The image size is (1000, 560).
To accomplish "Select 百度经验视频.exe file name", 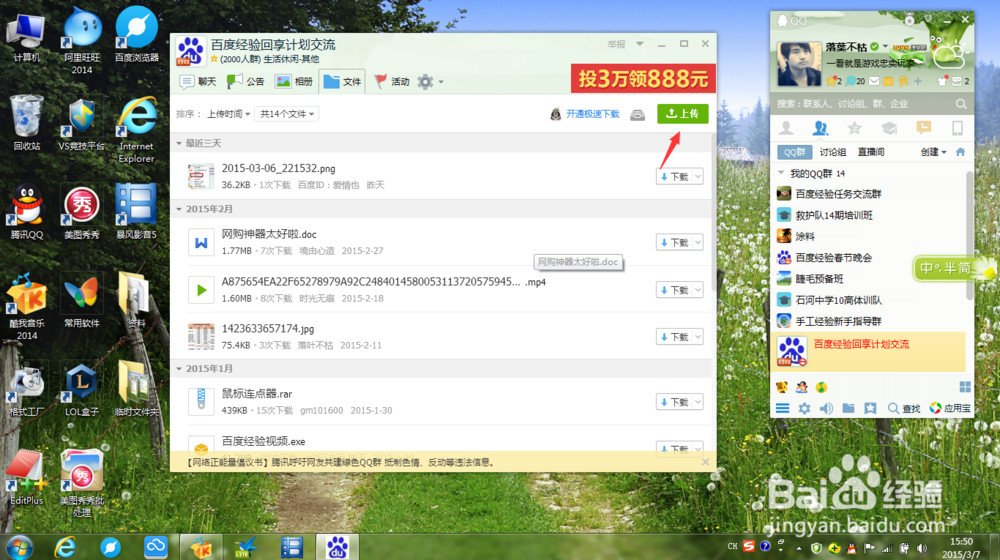I will click(263, 441).
